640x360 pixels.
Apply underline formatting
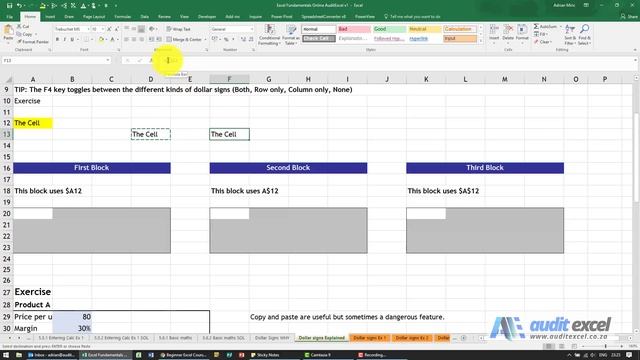[x=72, y=40]
